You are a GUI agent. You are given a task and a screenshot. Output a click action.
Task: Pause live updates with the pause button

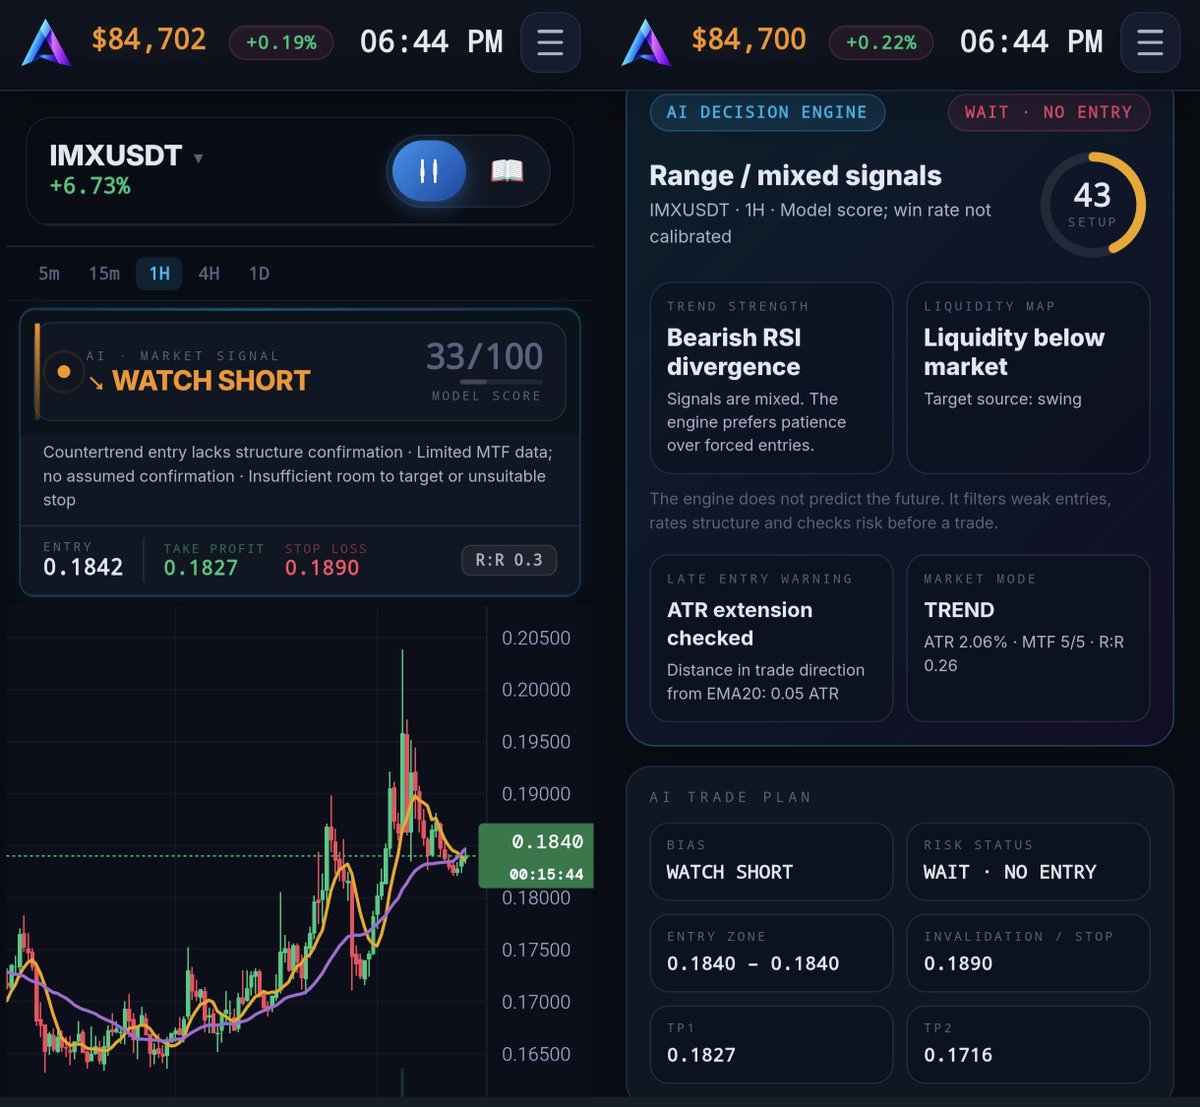[x=429, y=171]
